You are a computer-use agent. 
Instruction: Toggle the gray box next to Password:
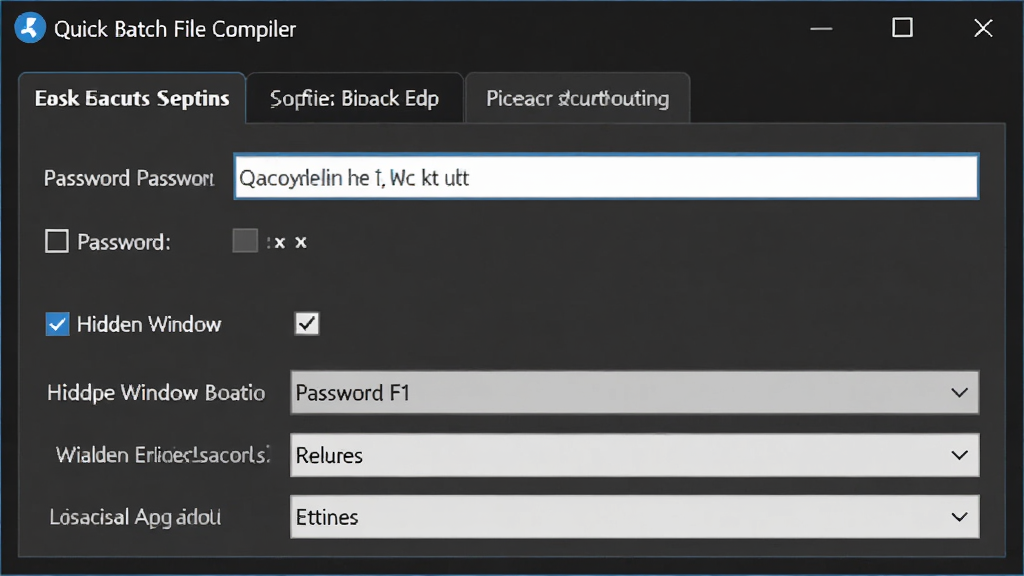click(x=245, y=240)
